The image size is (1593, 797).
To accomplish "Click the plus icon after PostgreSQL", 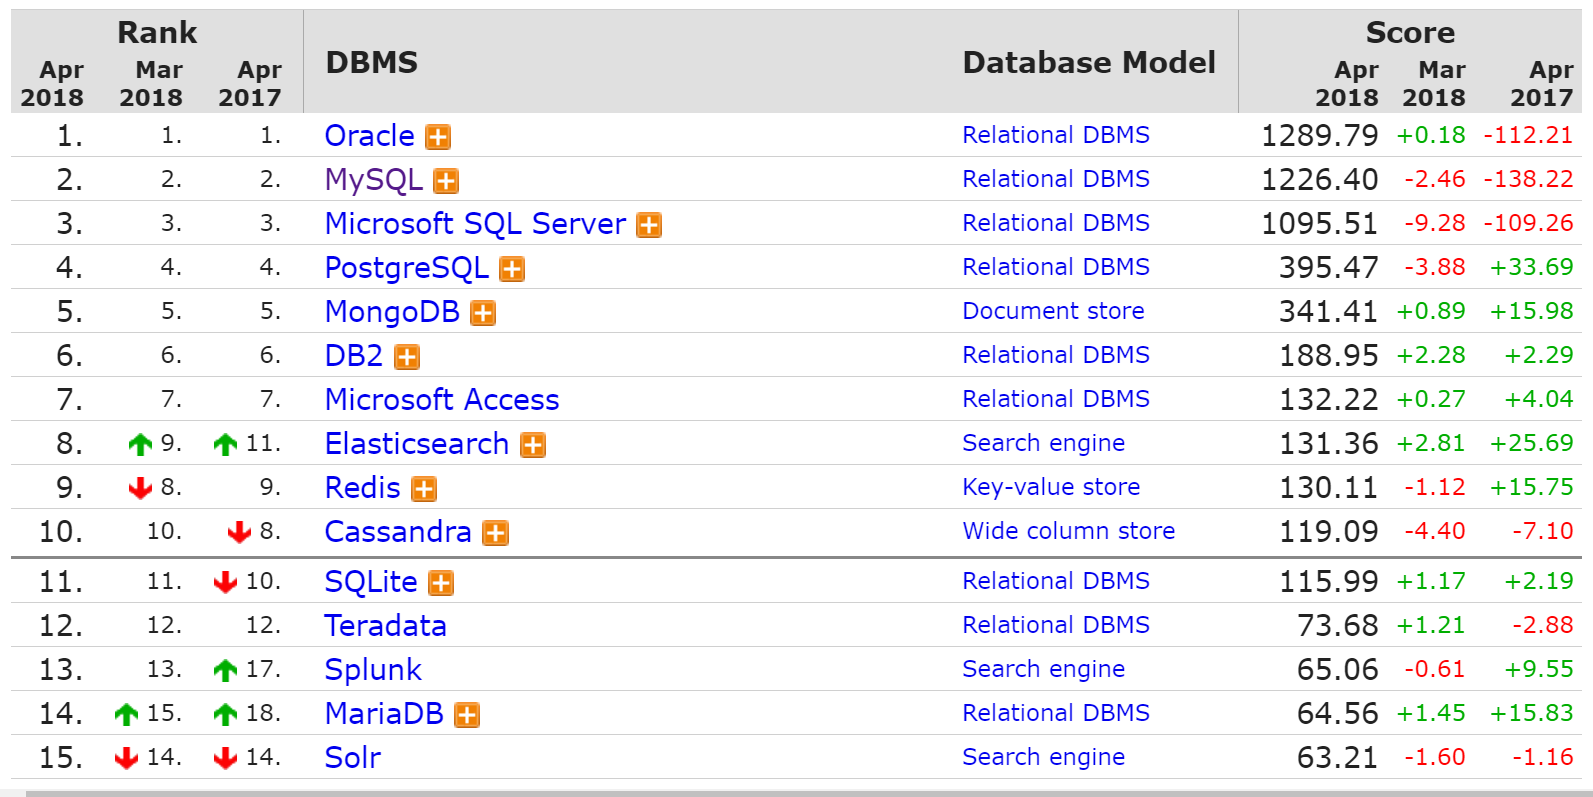I will [x=512, y=269].
